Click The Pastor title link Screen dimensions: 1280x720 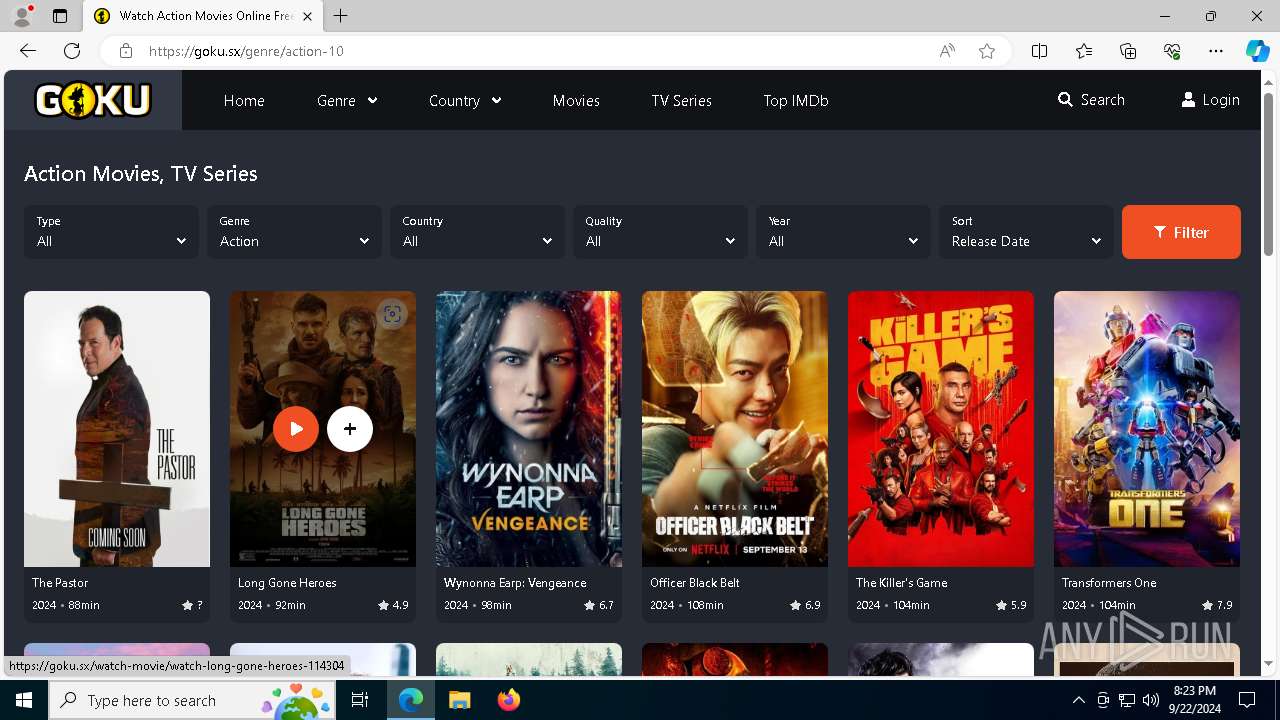click(x=60, y=582)
